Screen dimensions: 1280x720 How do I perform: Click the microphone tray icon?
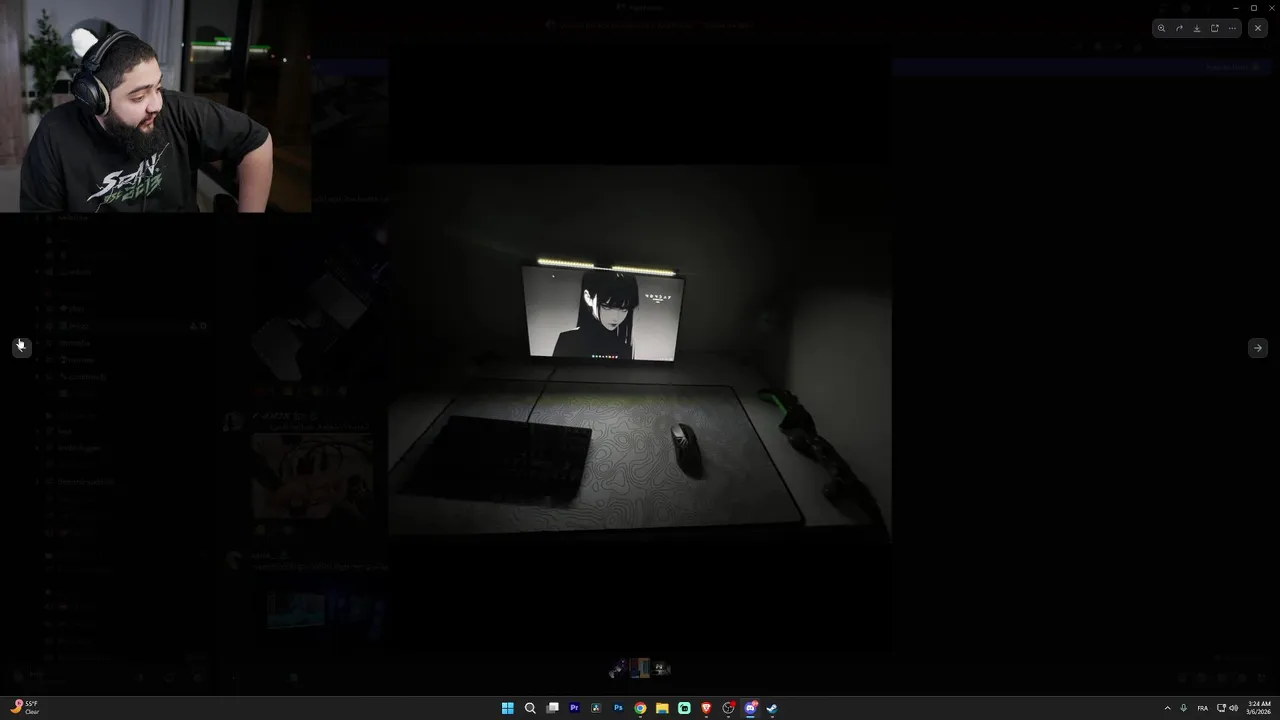(x=1184, y=708)
